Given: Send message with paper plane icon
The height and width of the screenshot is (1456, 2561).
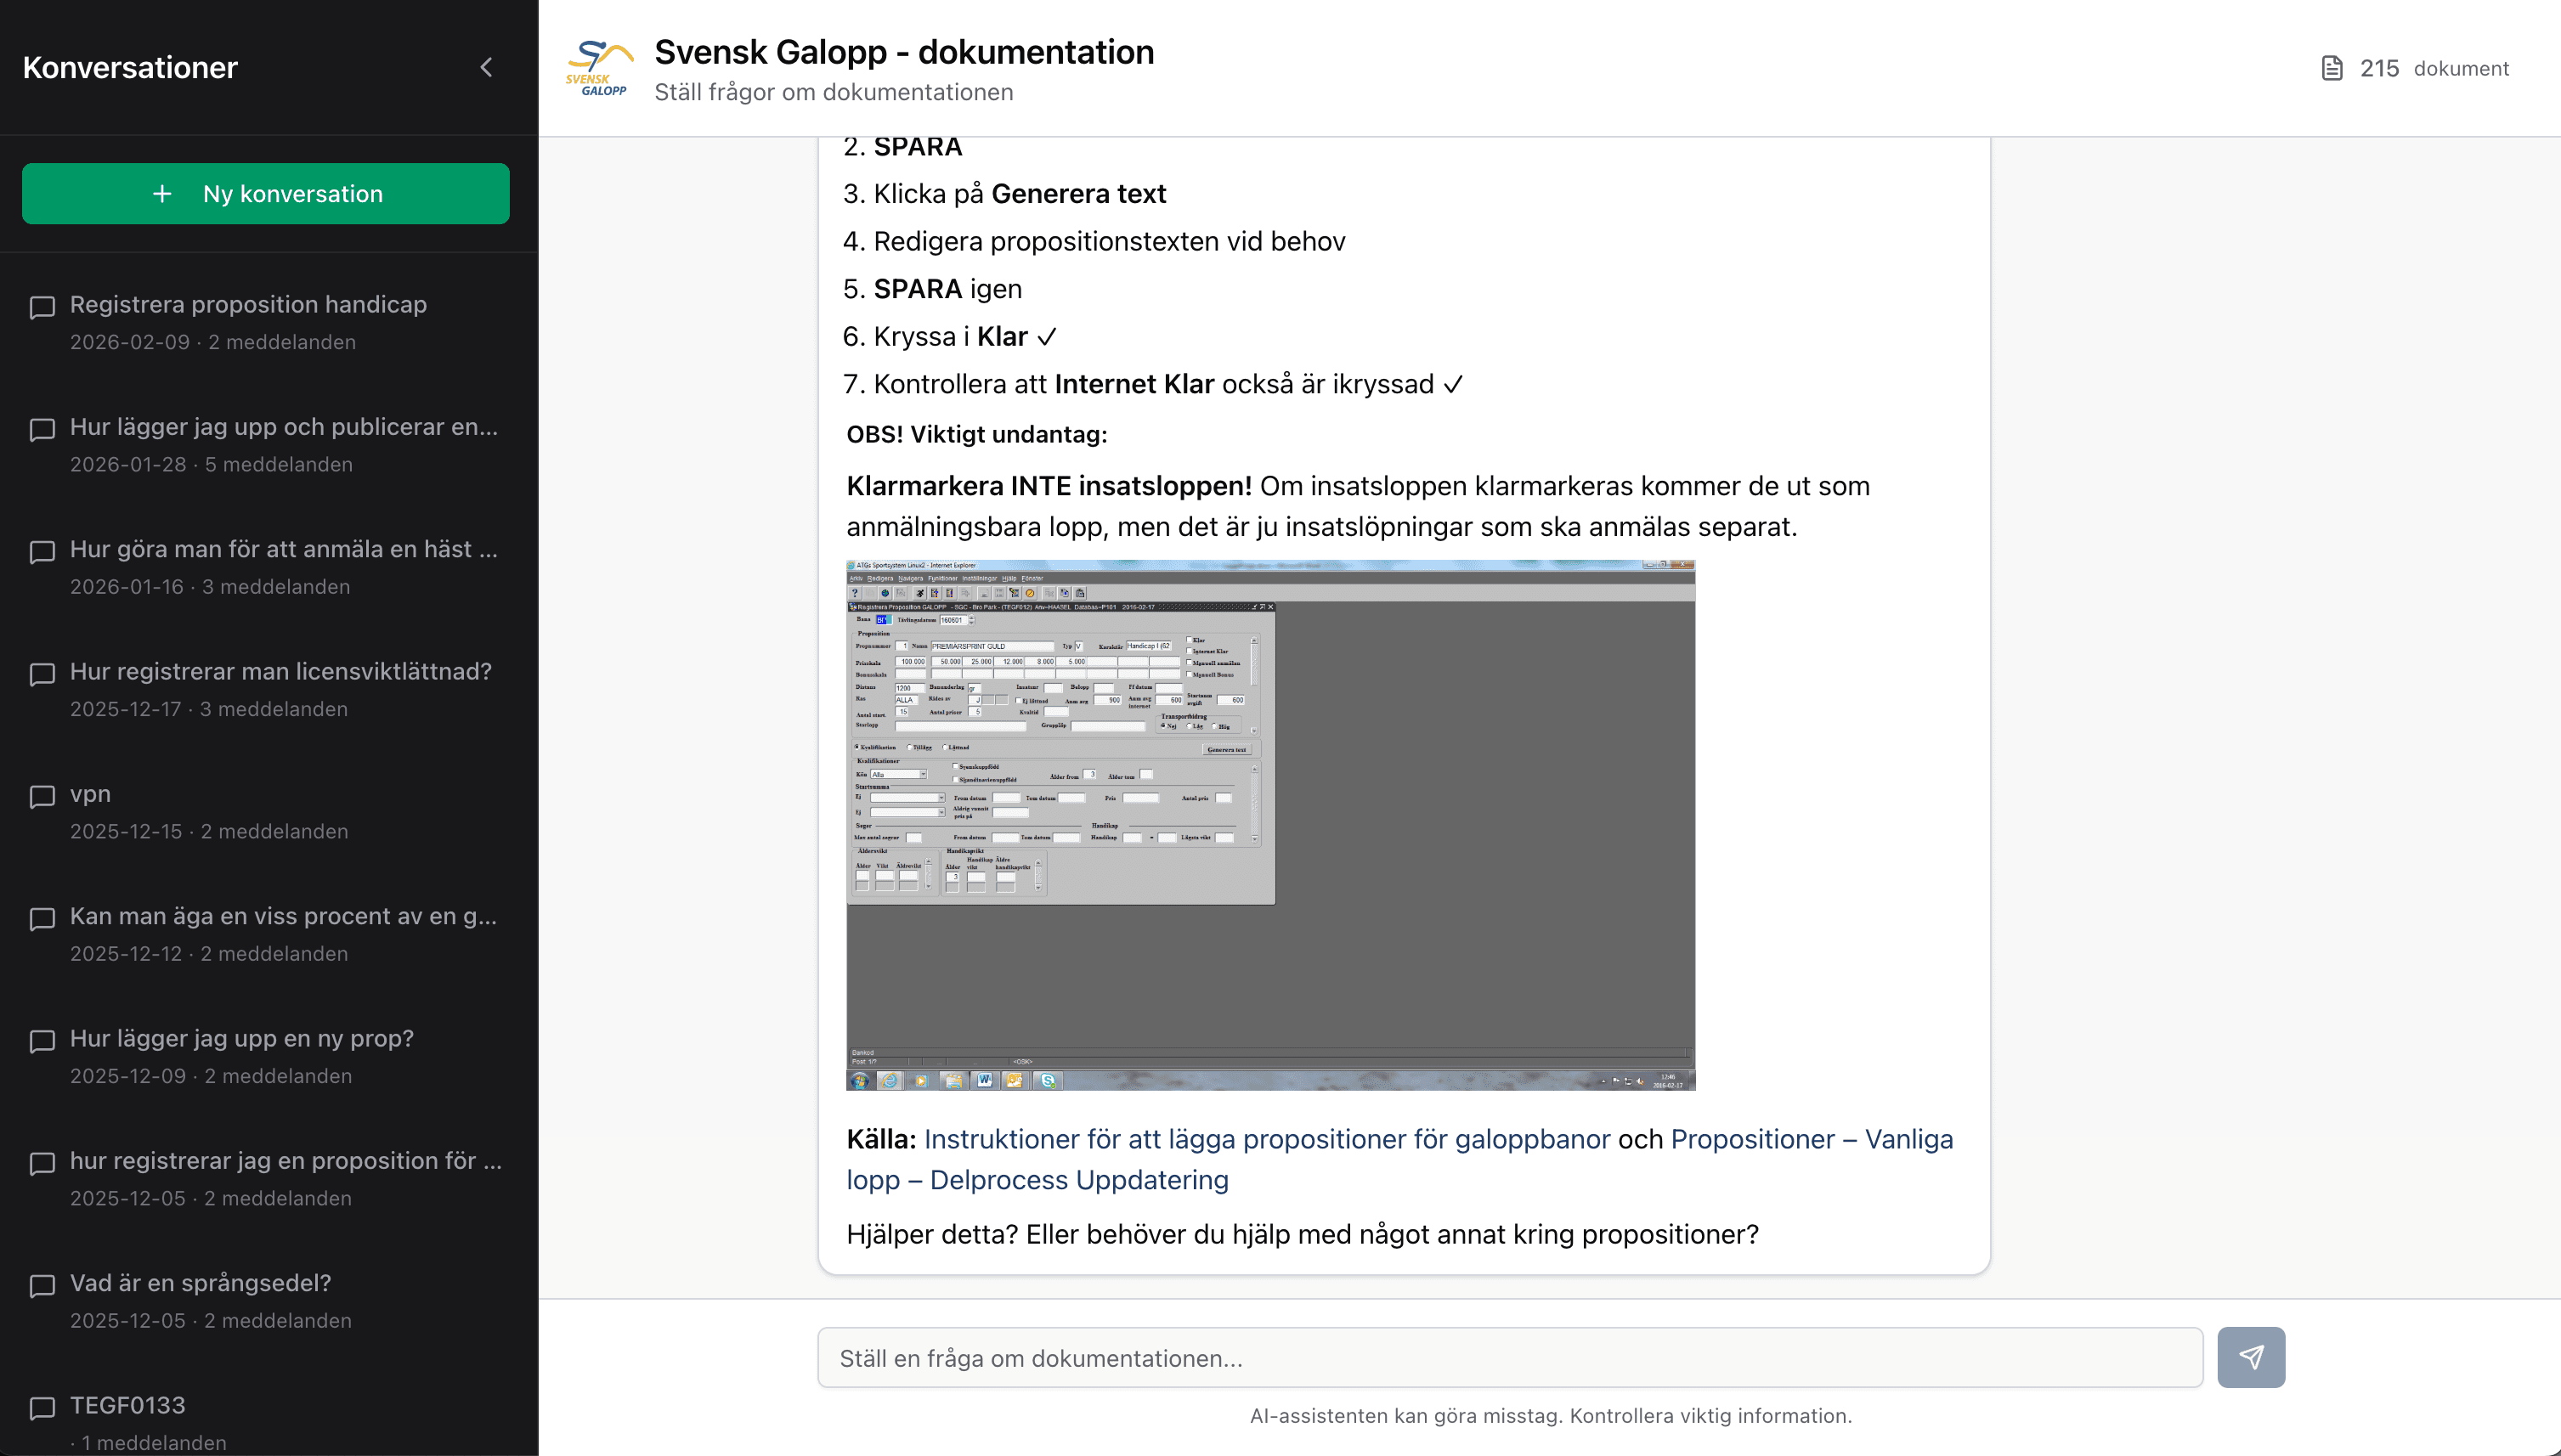Looking at the screenshot, I should coord(2250,1357).
